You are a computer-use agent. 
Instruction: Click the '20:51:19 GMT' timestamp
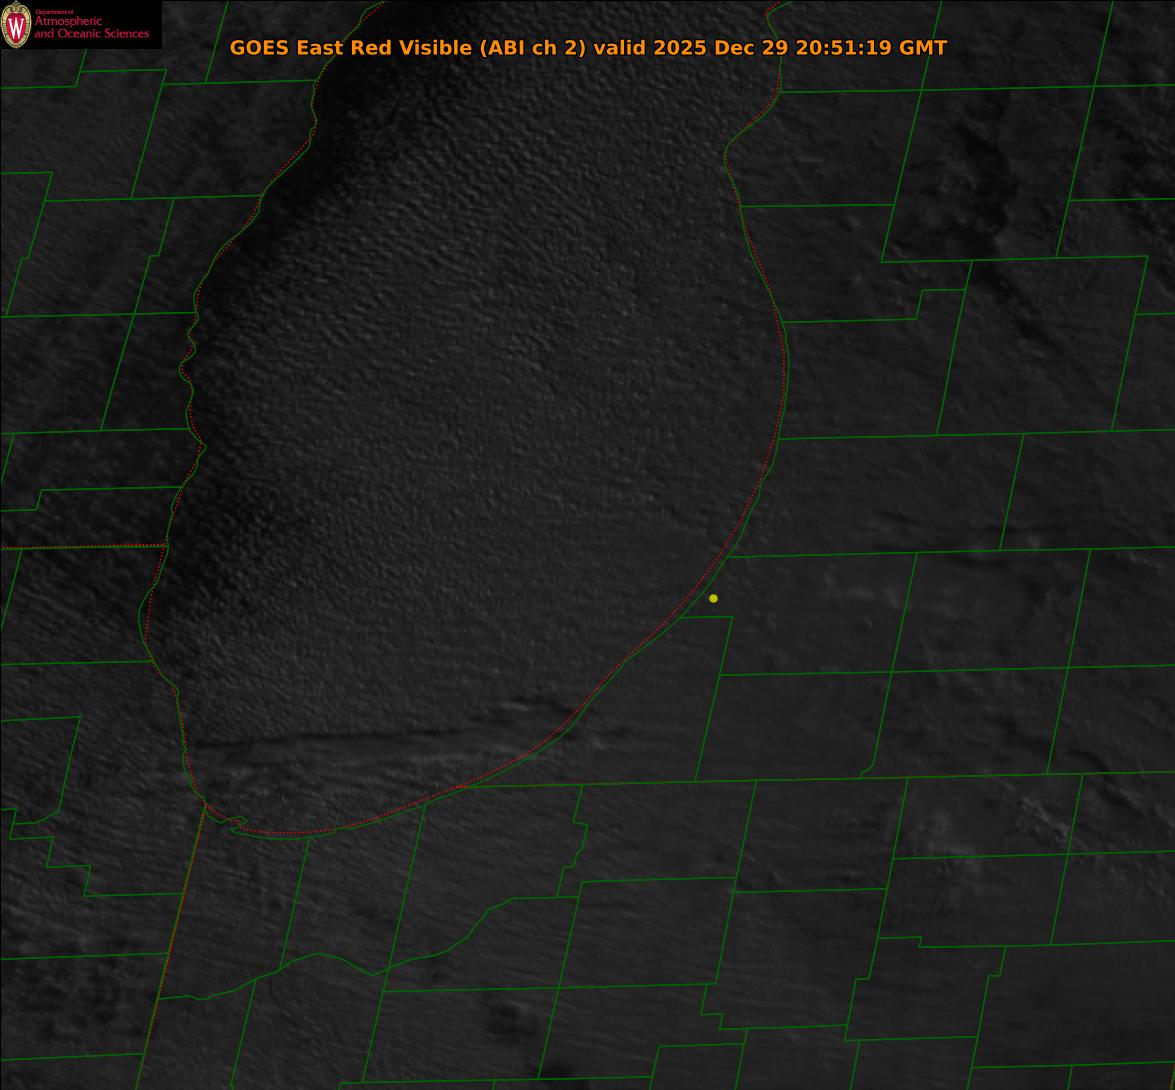[871, 48]
